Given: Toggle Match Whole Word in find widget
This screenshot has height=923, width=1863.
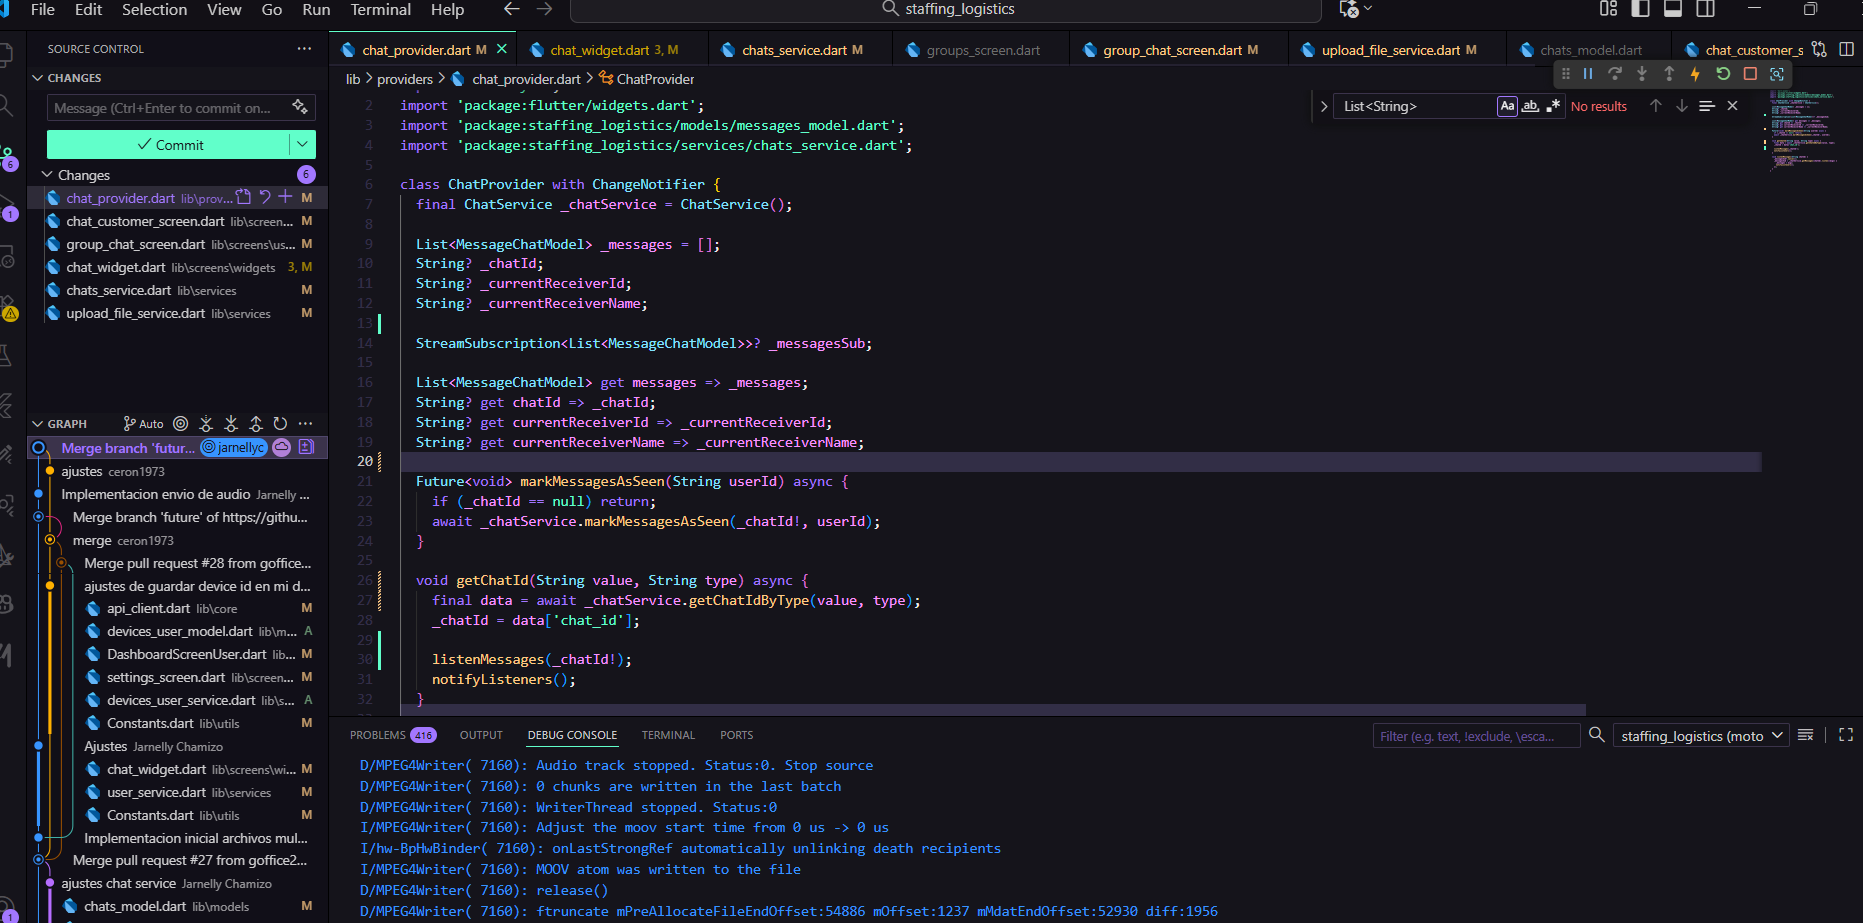Looking at the screenshot, I should pyautogui.click(x=1530, y=106).
